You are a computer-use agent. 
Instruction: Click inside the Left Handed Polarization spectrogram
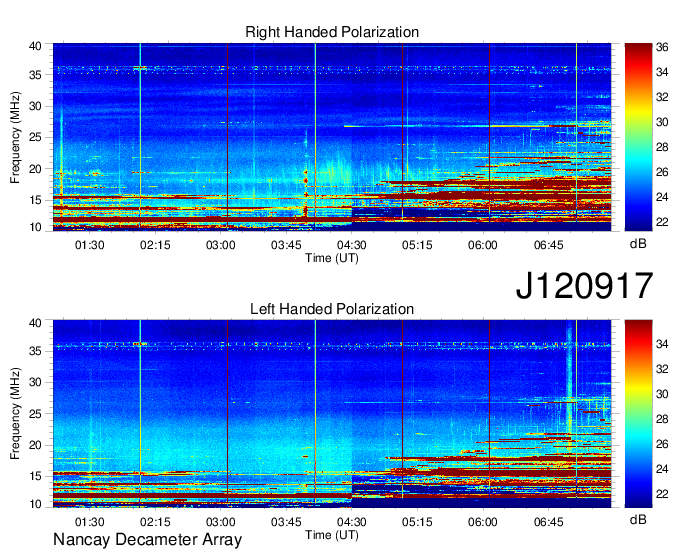332,414
